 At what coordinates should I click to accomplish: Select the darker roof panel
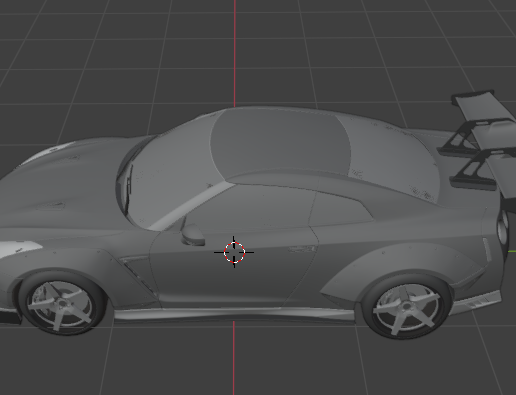pos(280,143)
